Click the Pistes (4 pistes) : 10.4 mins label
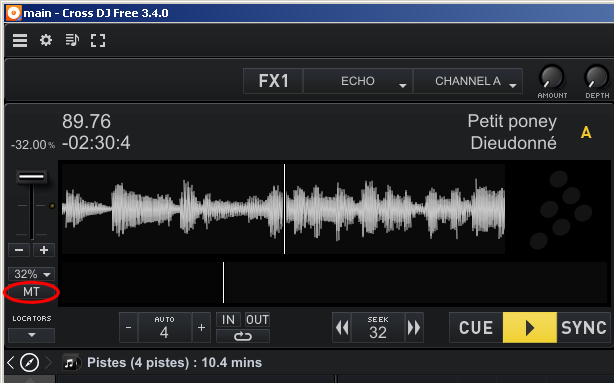Viewport: 614px width, 383px height. 174,363
